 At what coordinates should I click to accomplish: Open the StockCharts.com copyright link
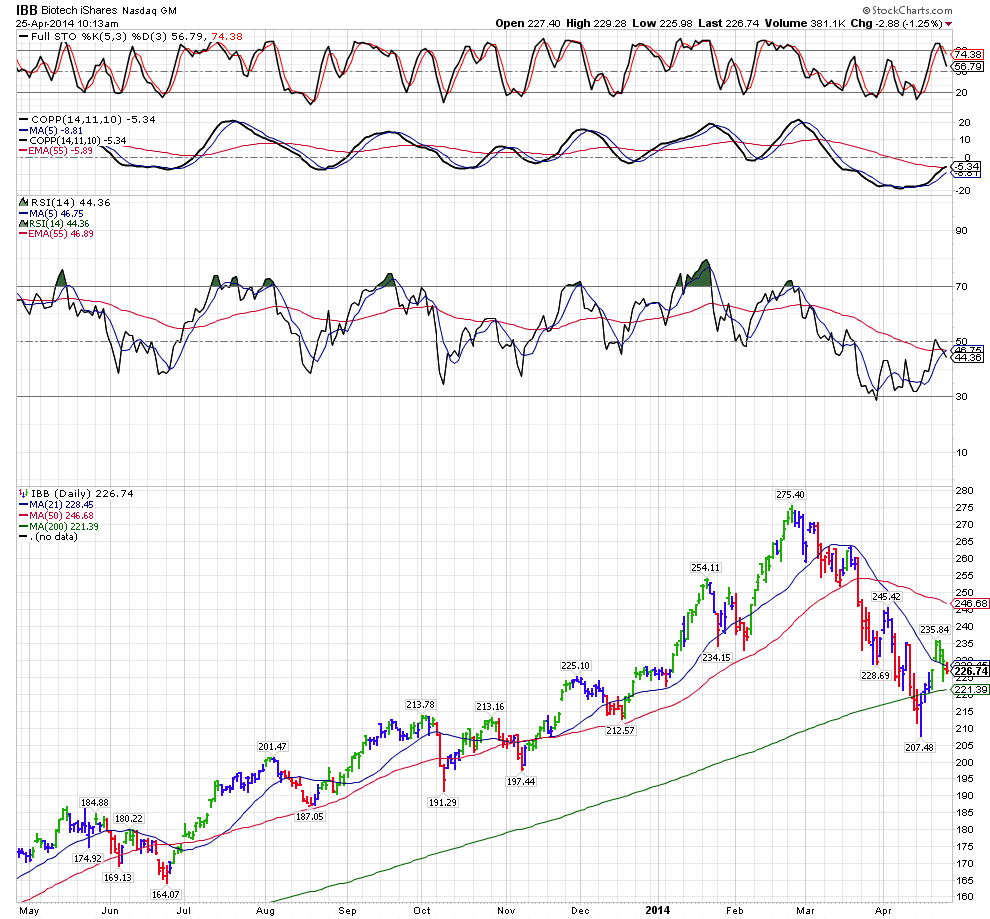[908, 10]
